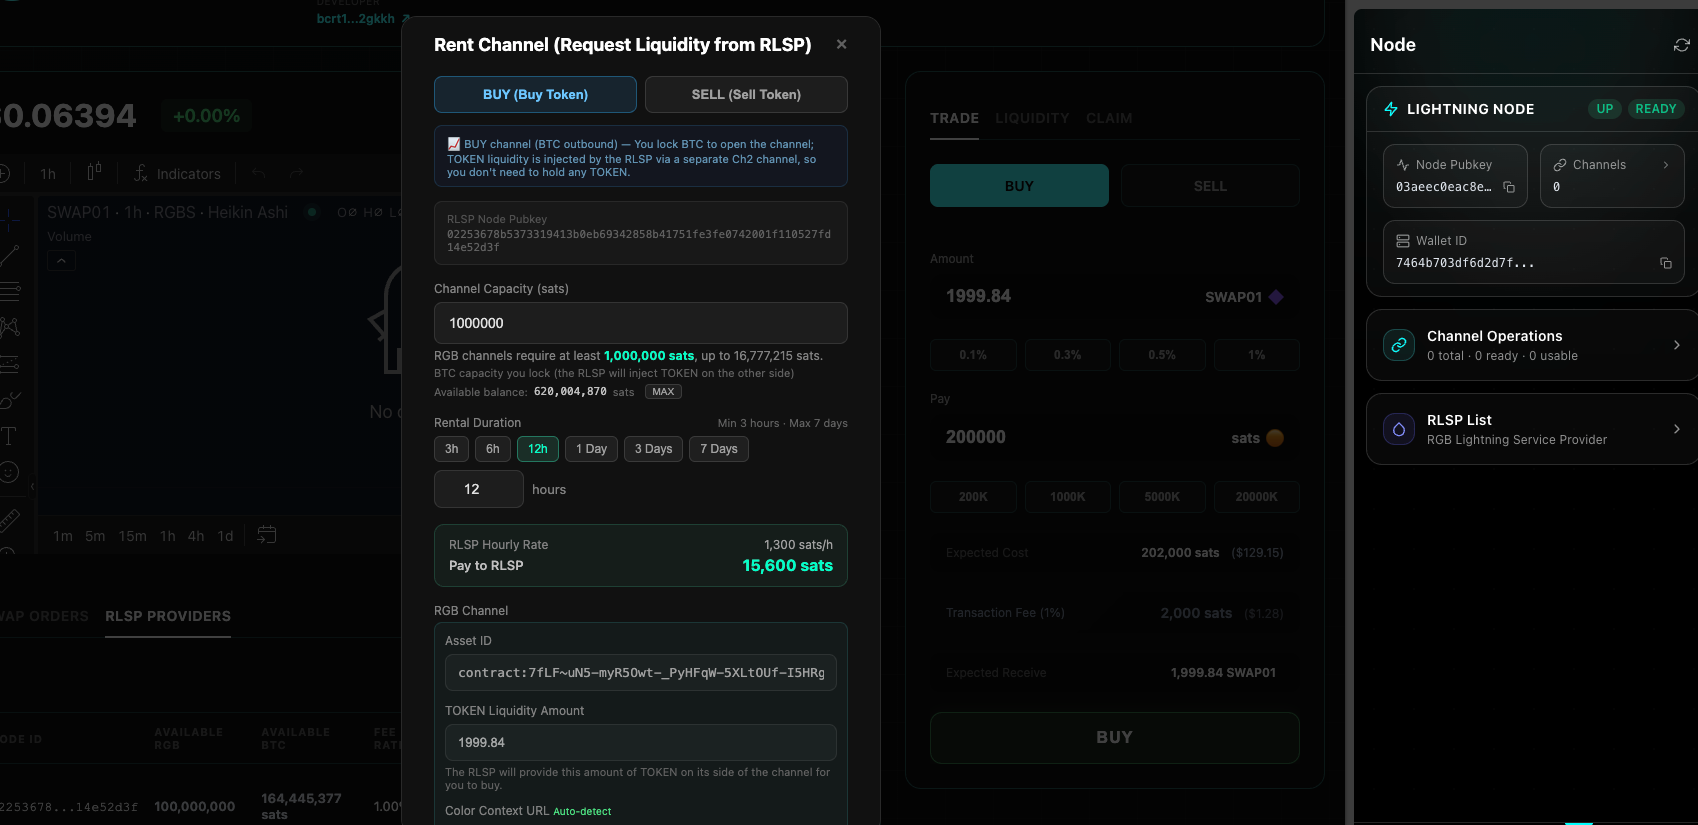Image resolution: width=1698 pixels, height=825 pixels.
Task: Copy the Node Pubkey value
Action: [x=1509, y=187]
